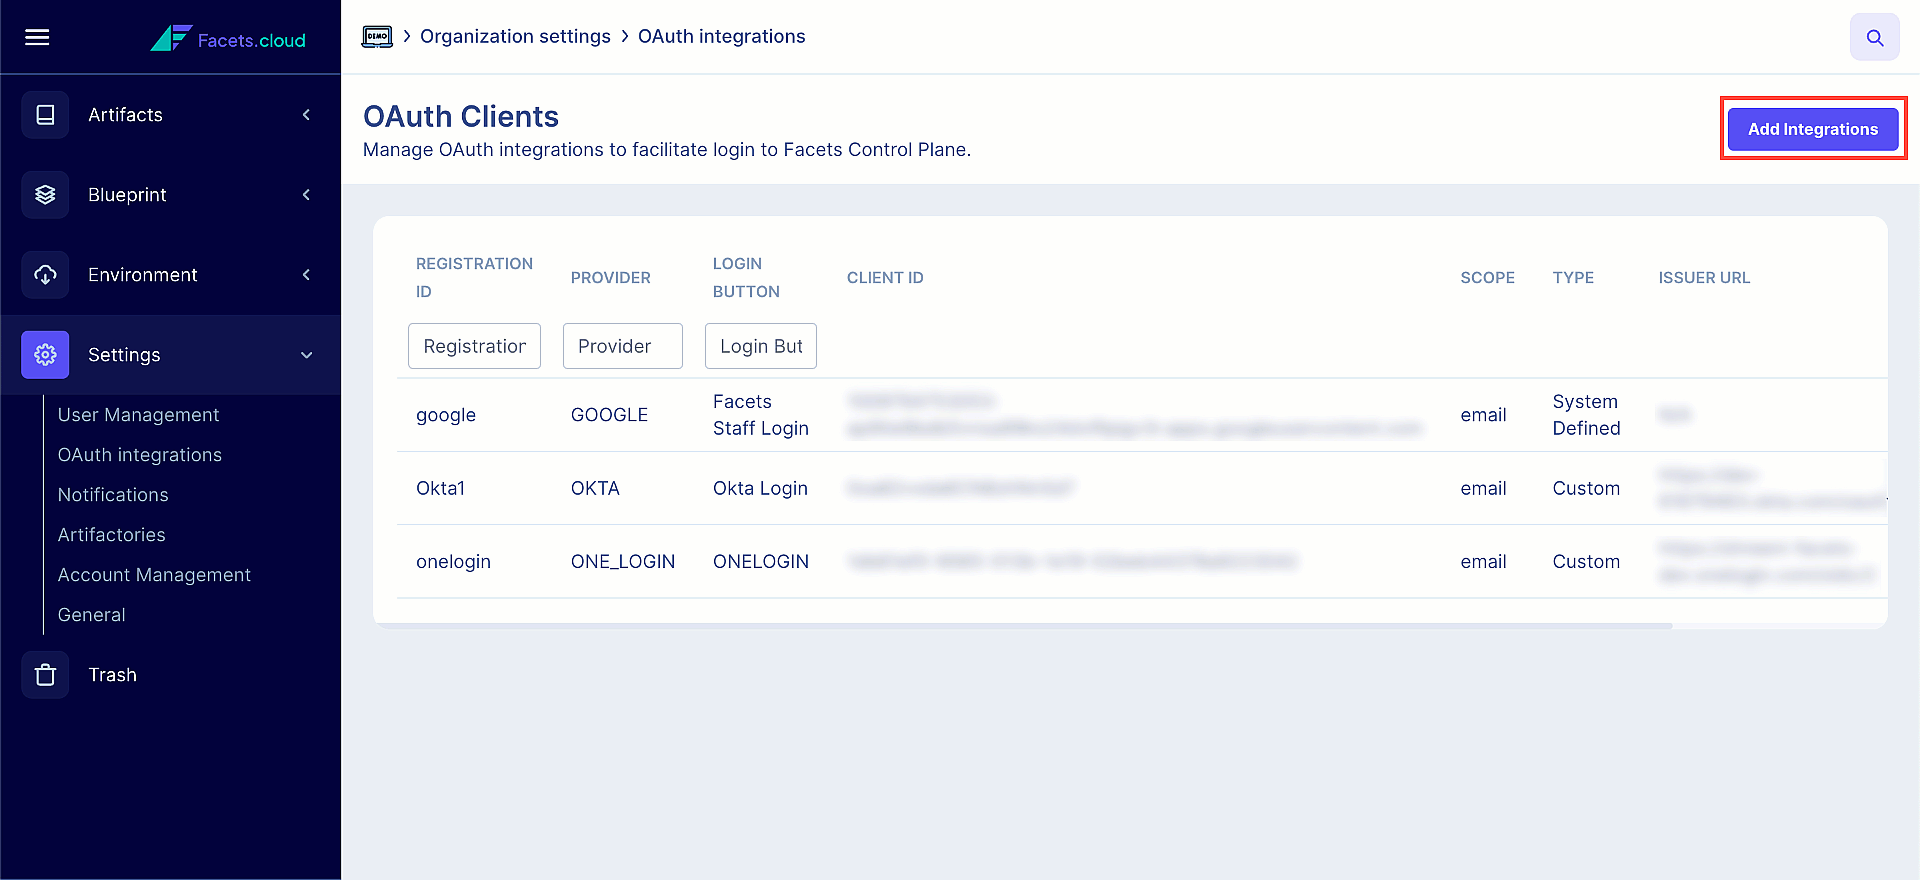The height and width of the screenshot is (880, 1920).
Task: Click the ONE_LOGIN provider cell
Action: click(623, 562)
